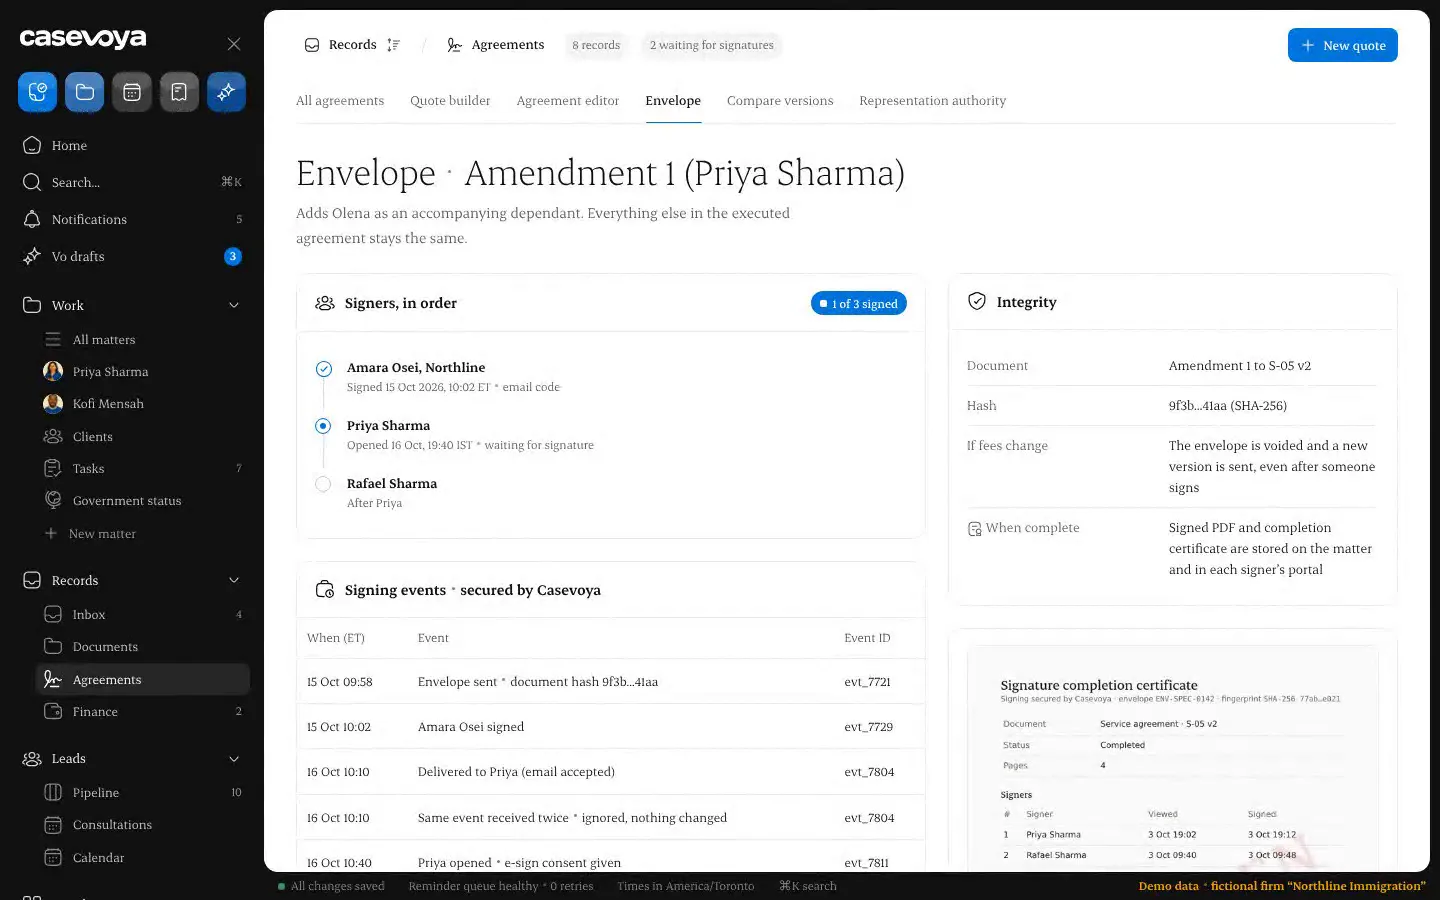Open Kofi Mensah's matter in the sidebar
The height and width of the screenshot is (900, 1440).
pos(142,404)
